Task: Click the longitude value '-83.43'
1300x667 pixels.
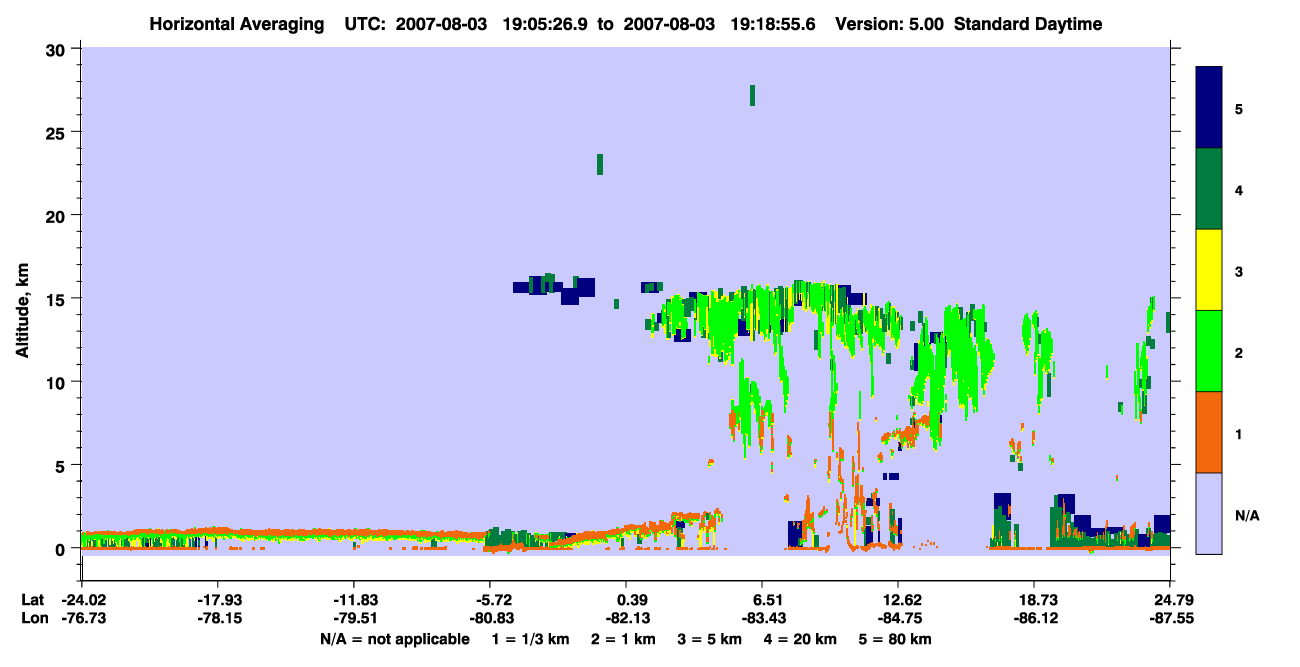Action: coord(763,618)
